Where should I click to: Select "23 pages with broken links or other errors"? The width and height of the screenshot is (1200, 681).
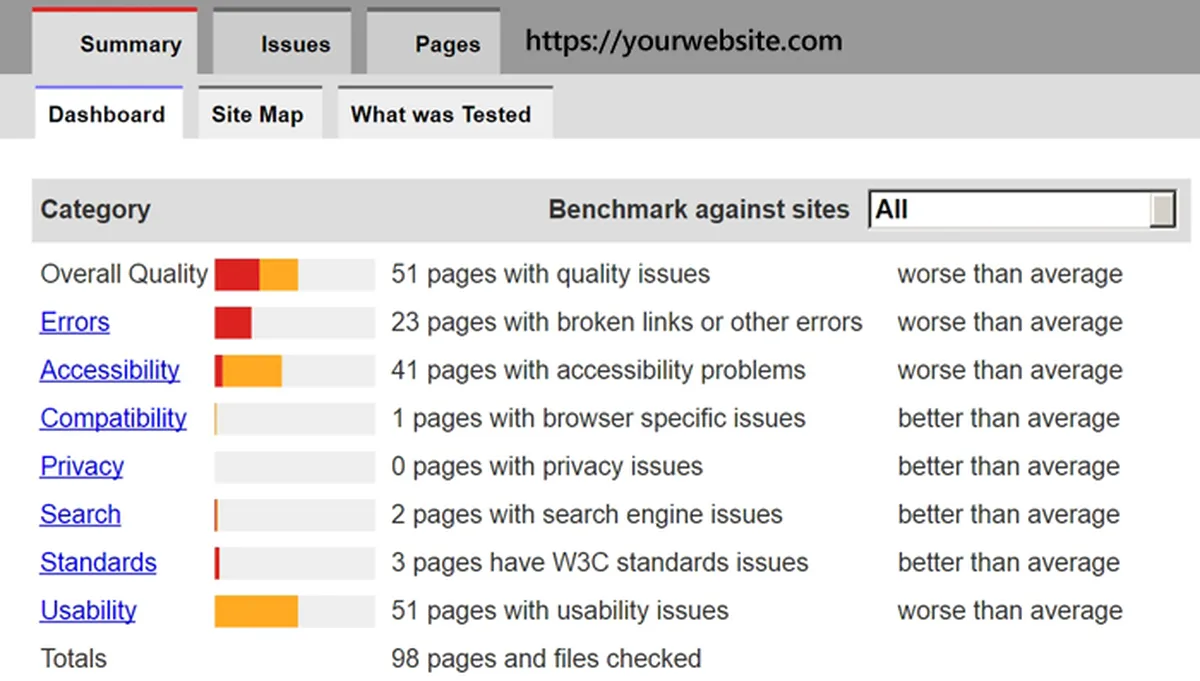click(x=627, y=322)
